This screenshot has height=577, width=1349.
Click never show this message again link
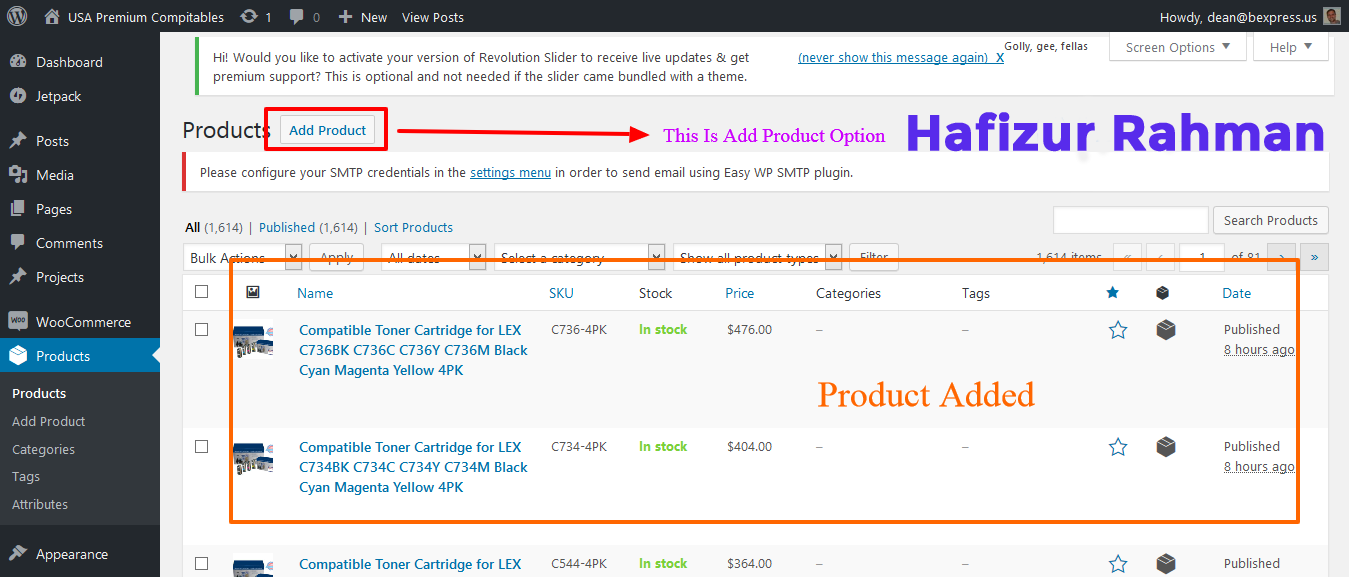tap(901, 57)
